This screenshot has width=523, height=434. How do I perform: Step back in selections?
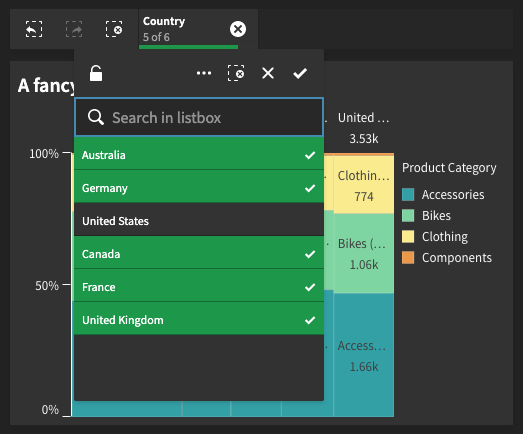(34, 29)
